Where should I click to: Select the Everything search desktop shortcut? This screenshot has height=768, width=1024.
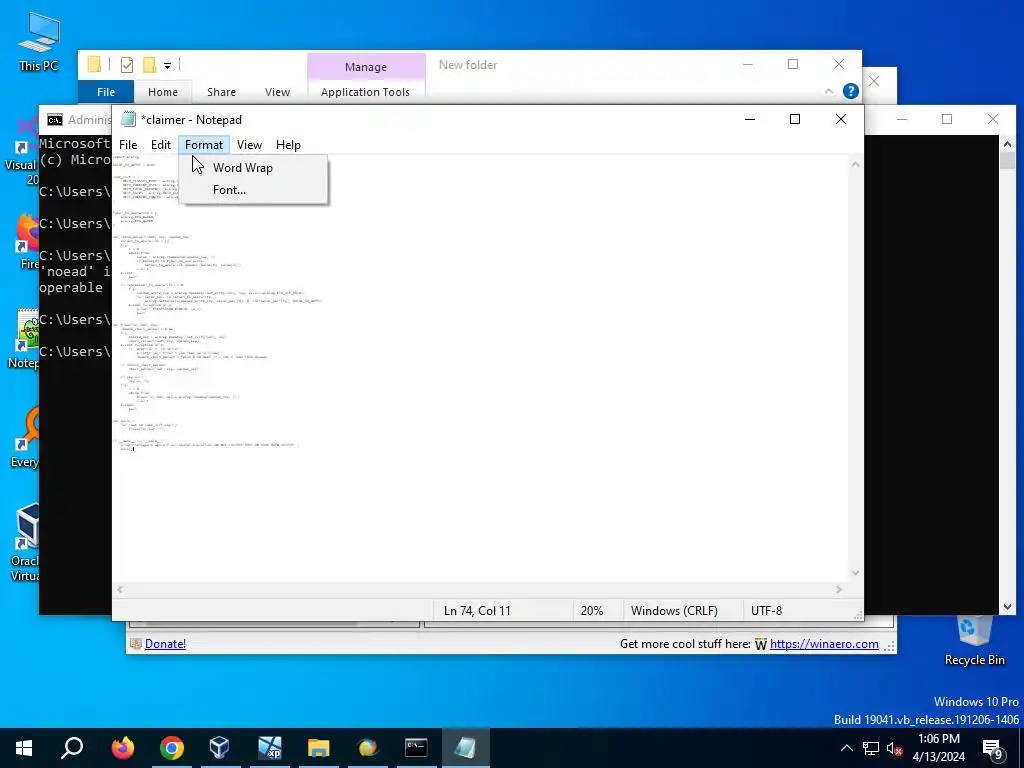point(25,436)
